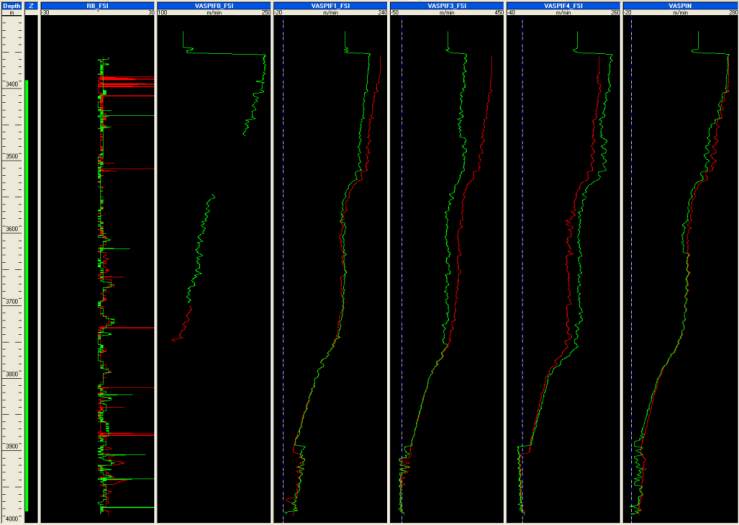The height and width of the screenshot is (525, 739).
Task: Click the 3600 depth label
Action: (x=12, y=230)
